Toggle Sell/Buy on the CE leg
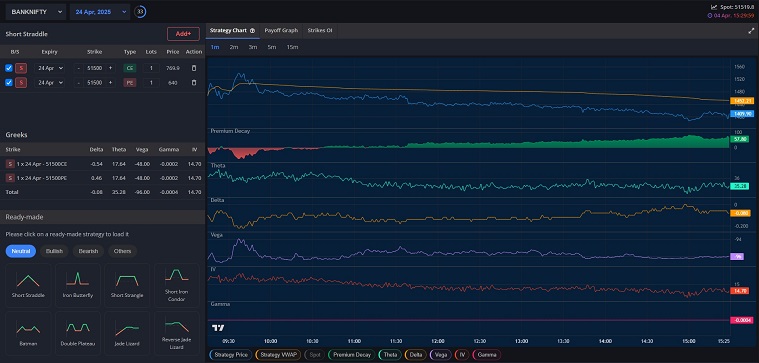The image size is (759, 363). click(x=21, y=68)
